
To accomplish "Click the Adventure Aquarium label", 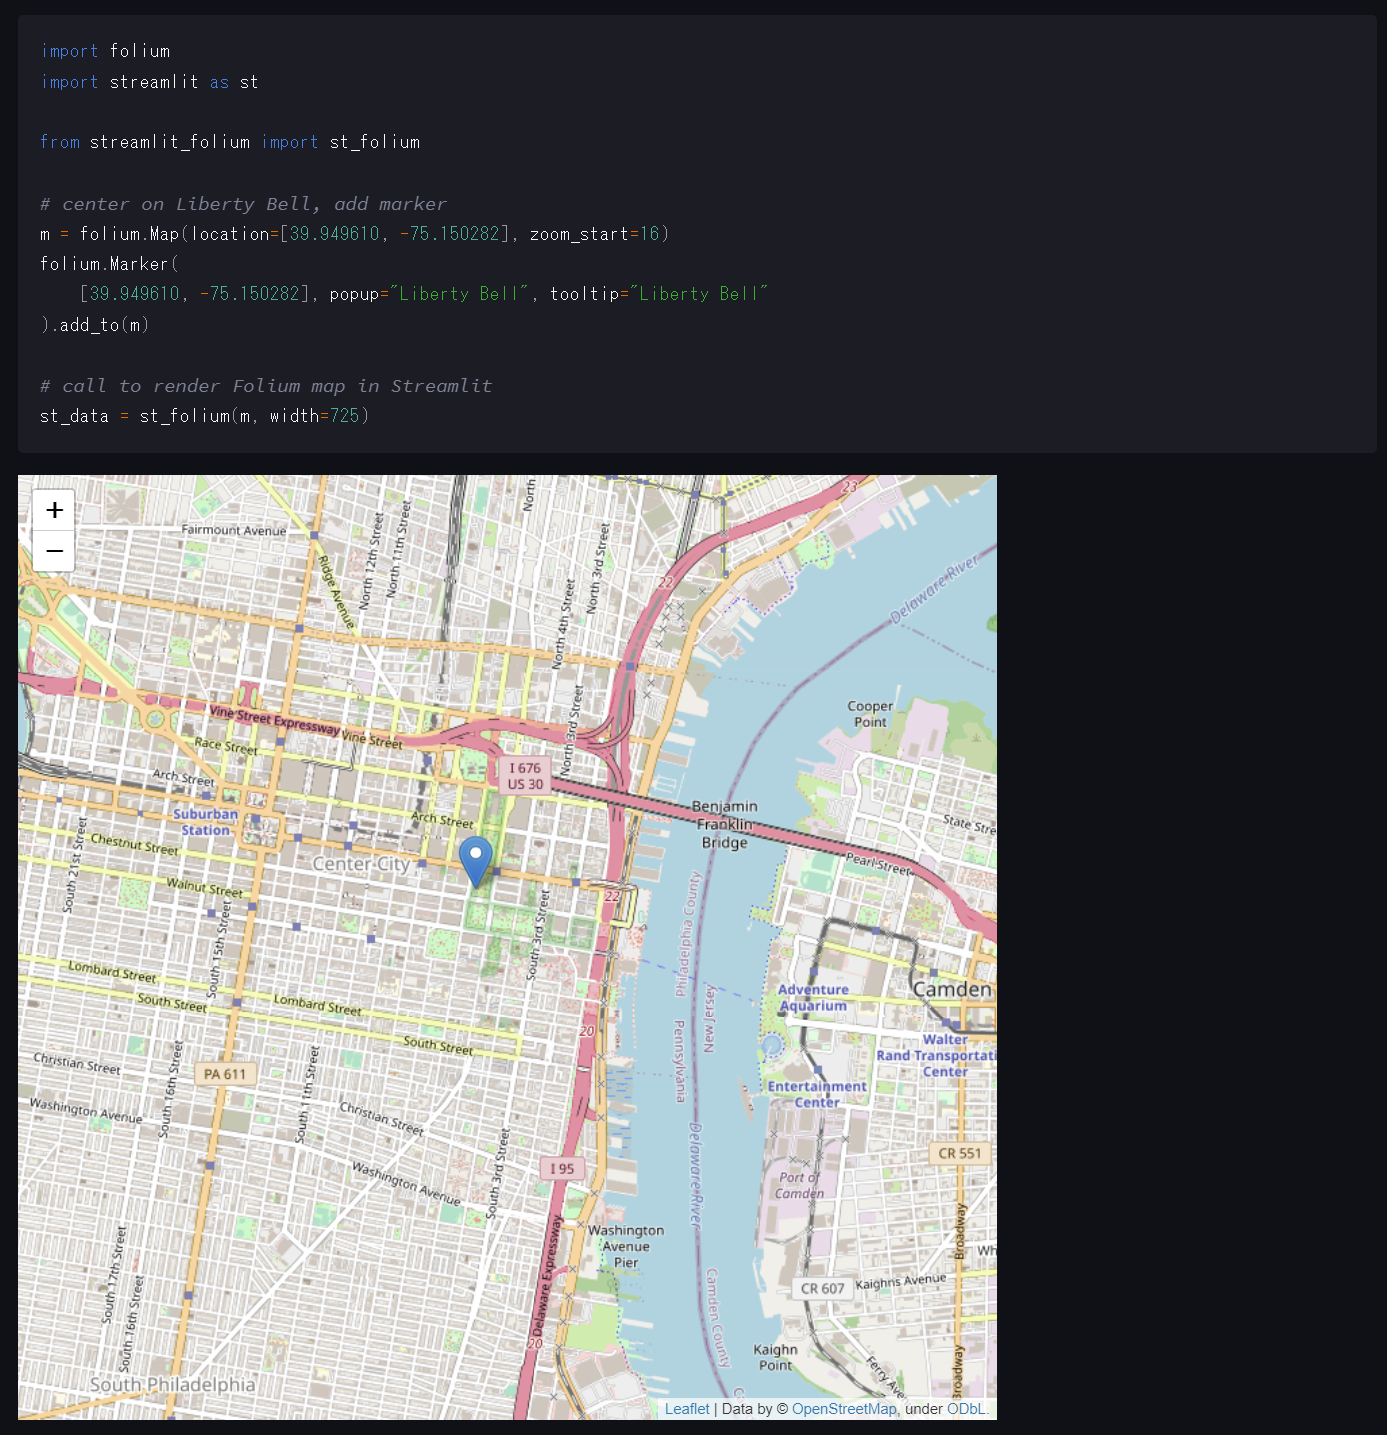I will pos(813,997).
